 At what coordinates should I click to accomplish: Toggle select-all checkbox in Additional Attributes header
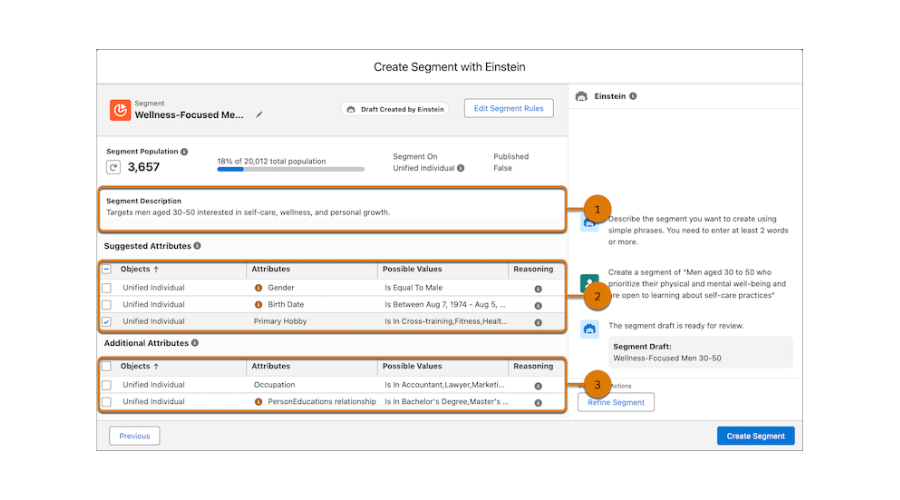(x=107, y=366)
